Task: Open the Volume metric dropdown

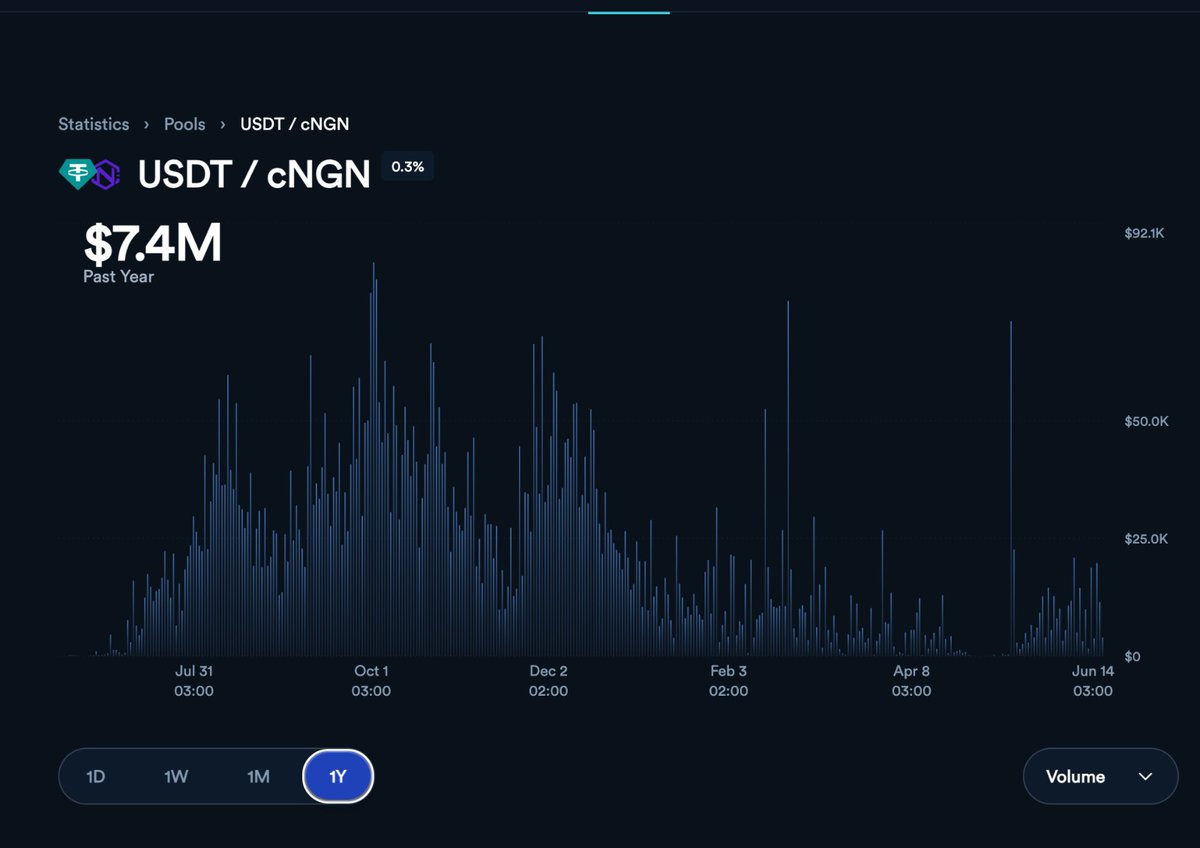Action: pos(1101,776)
